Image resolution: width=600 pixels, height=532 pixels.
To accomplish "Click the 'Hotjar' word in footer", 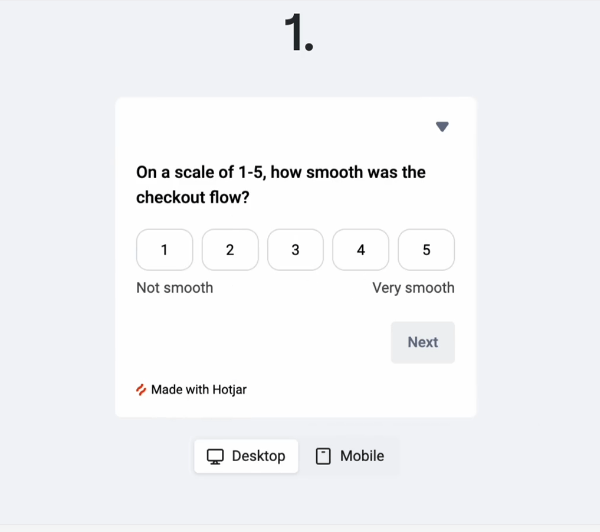I will click(x=230, y=390).
